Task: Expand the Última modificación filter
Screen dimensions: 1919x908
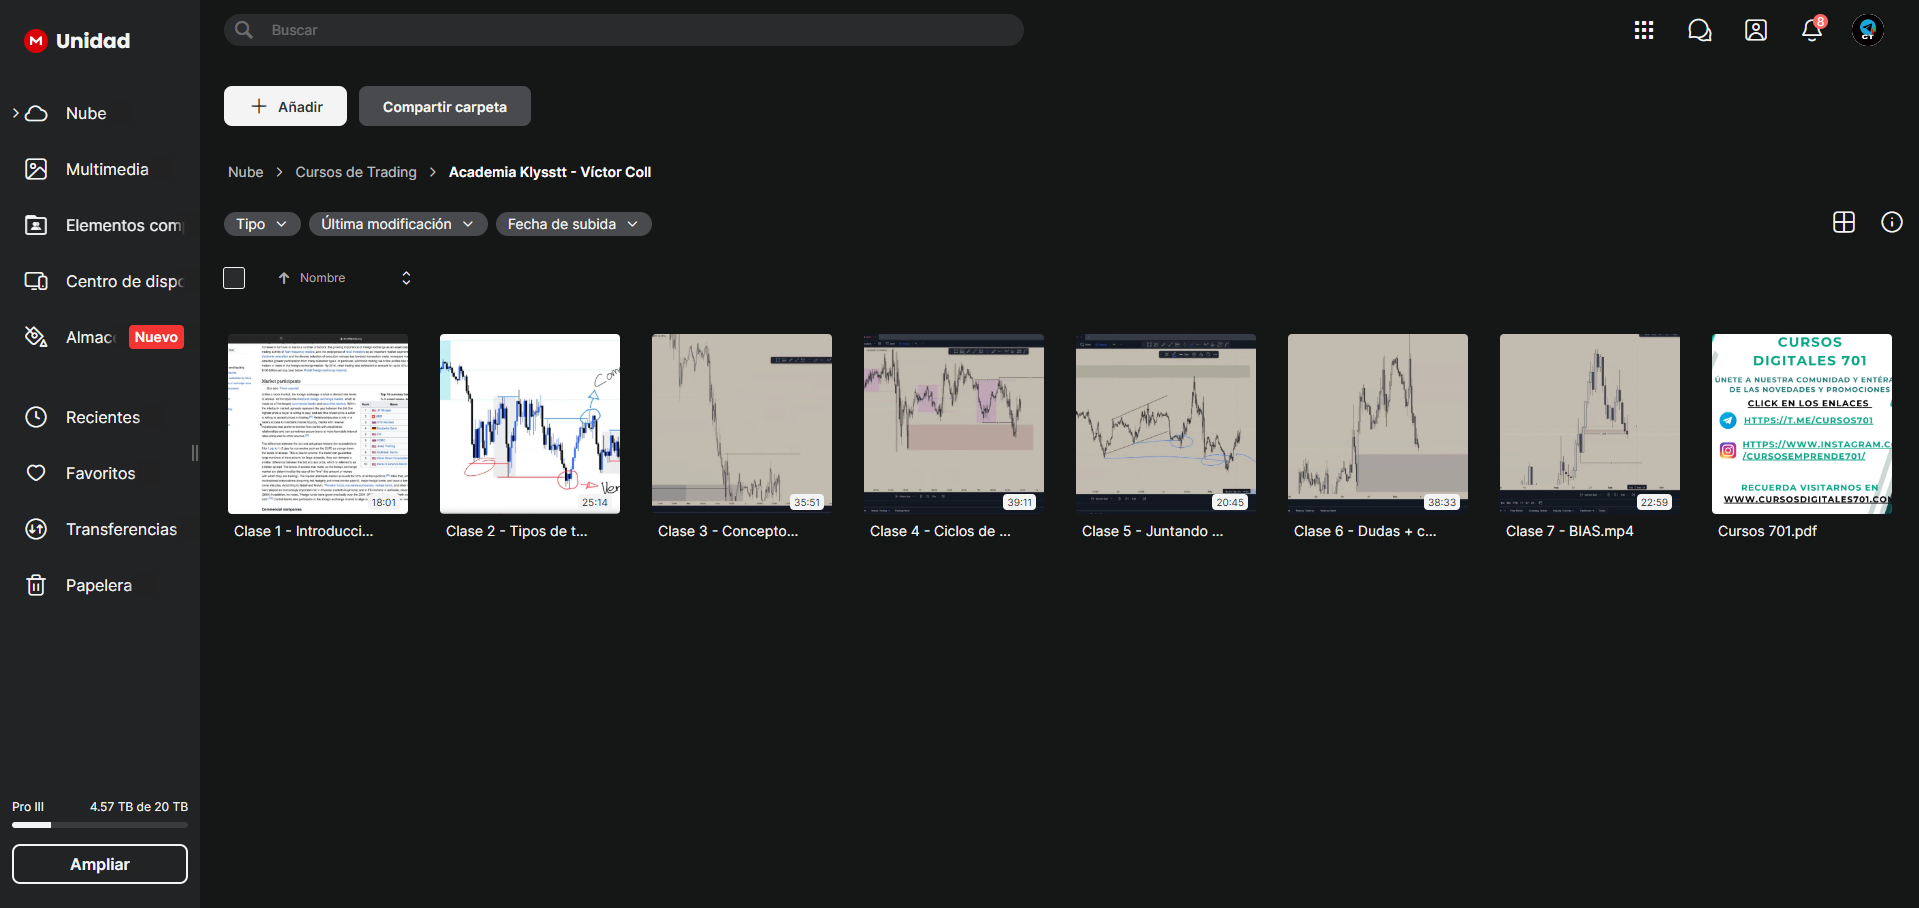Action: coord(398,224)
